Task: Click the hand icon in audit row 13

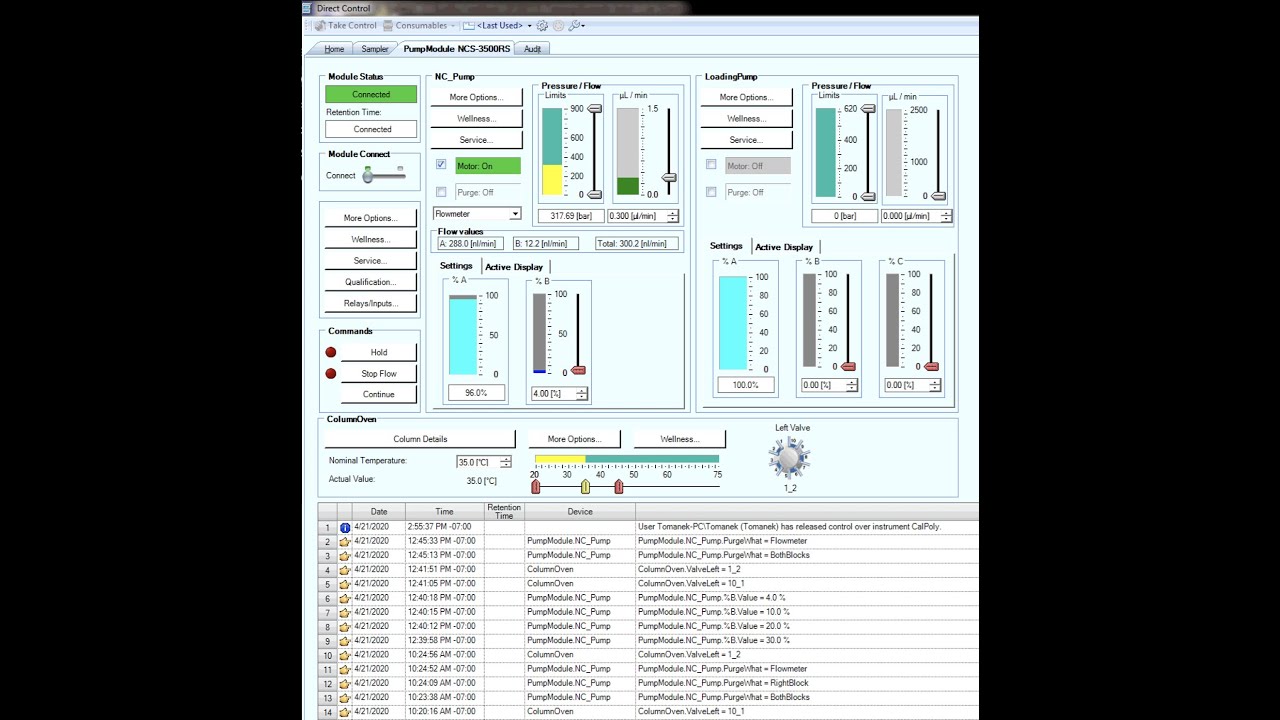Action: (345, 697)
